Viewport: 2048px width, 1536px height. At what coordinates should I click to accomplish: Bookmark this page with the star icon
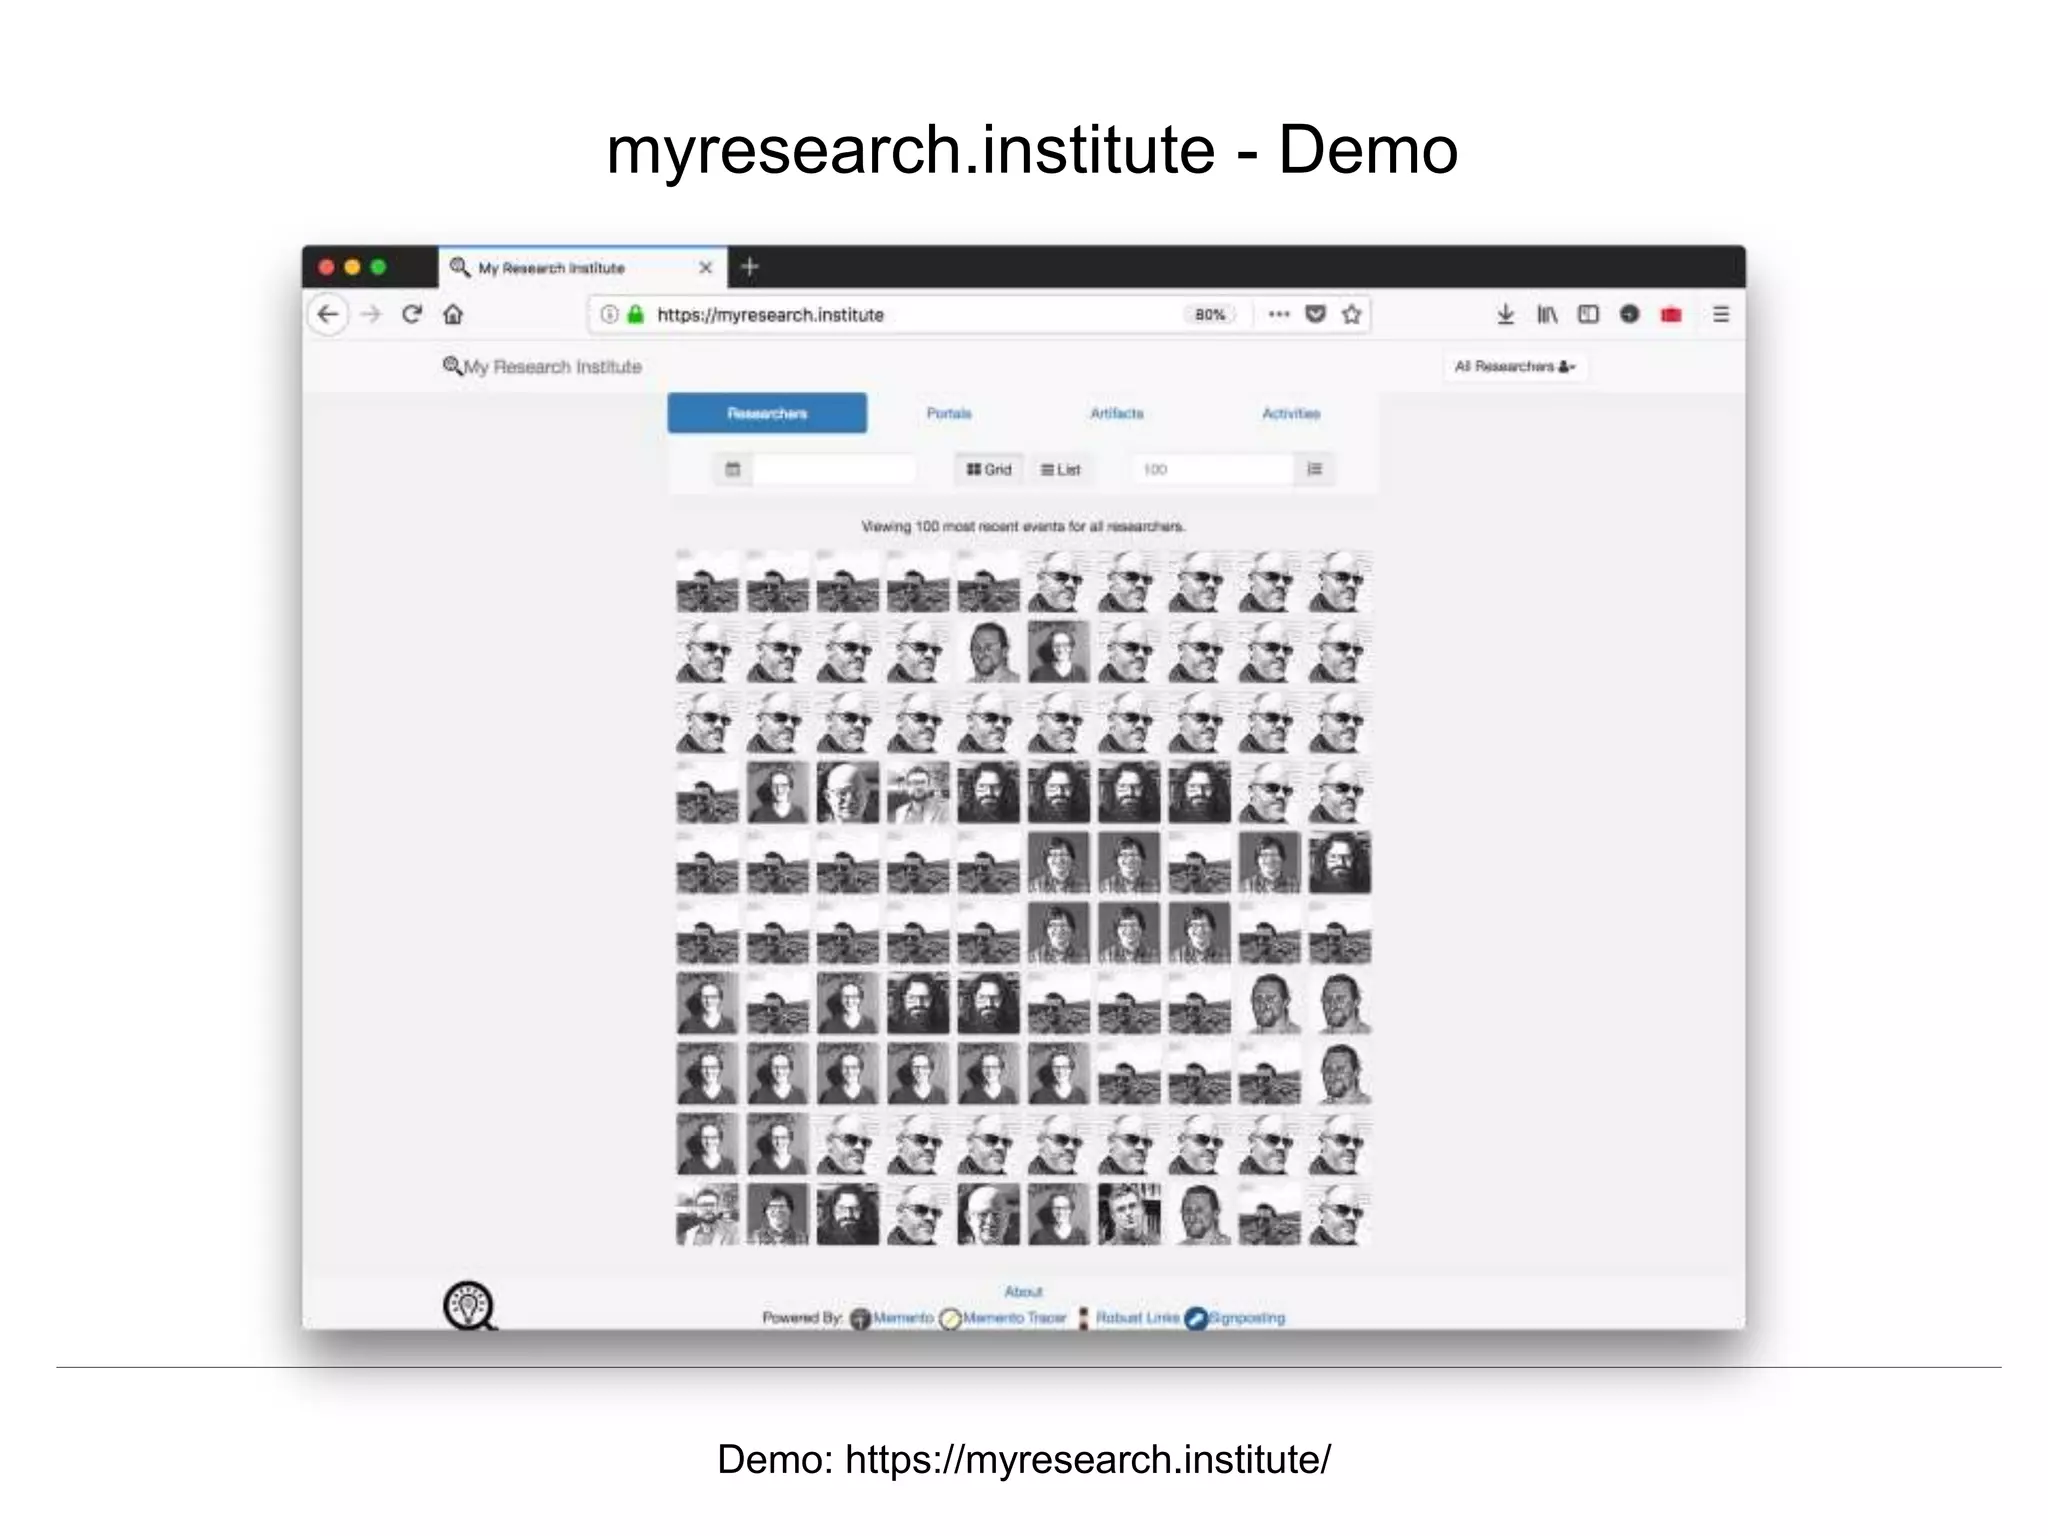pyautogui.click(x=1352, y=314)
